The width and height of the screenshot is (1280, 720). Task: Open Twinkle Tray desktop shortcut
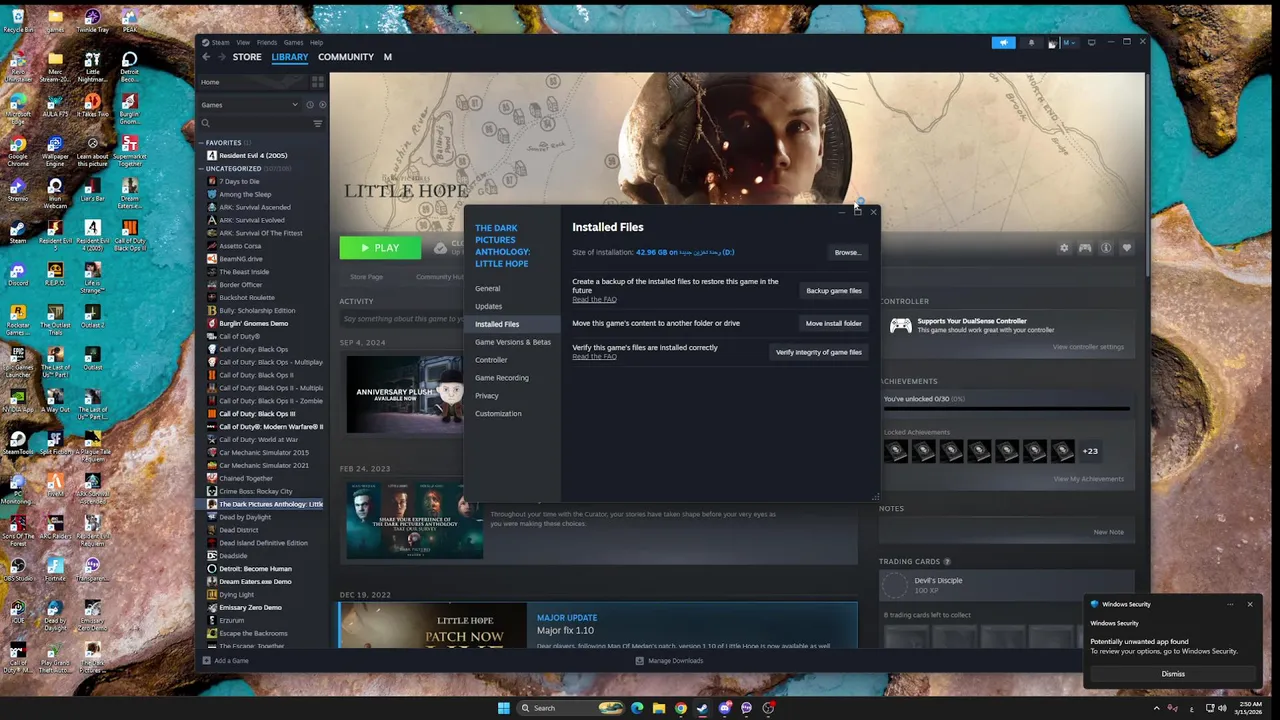pos(92,20)
